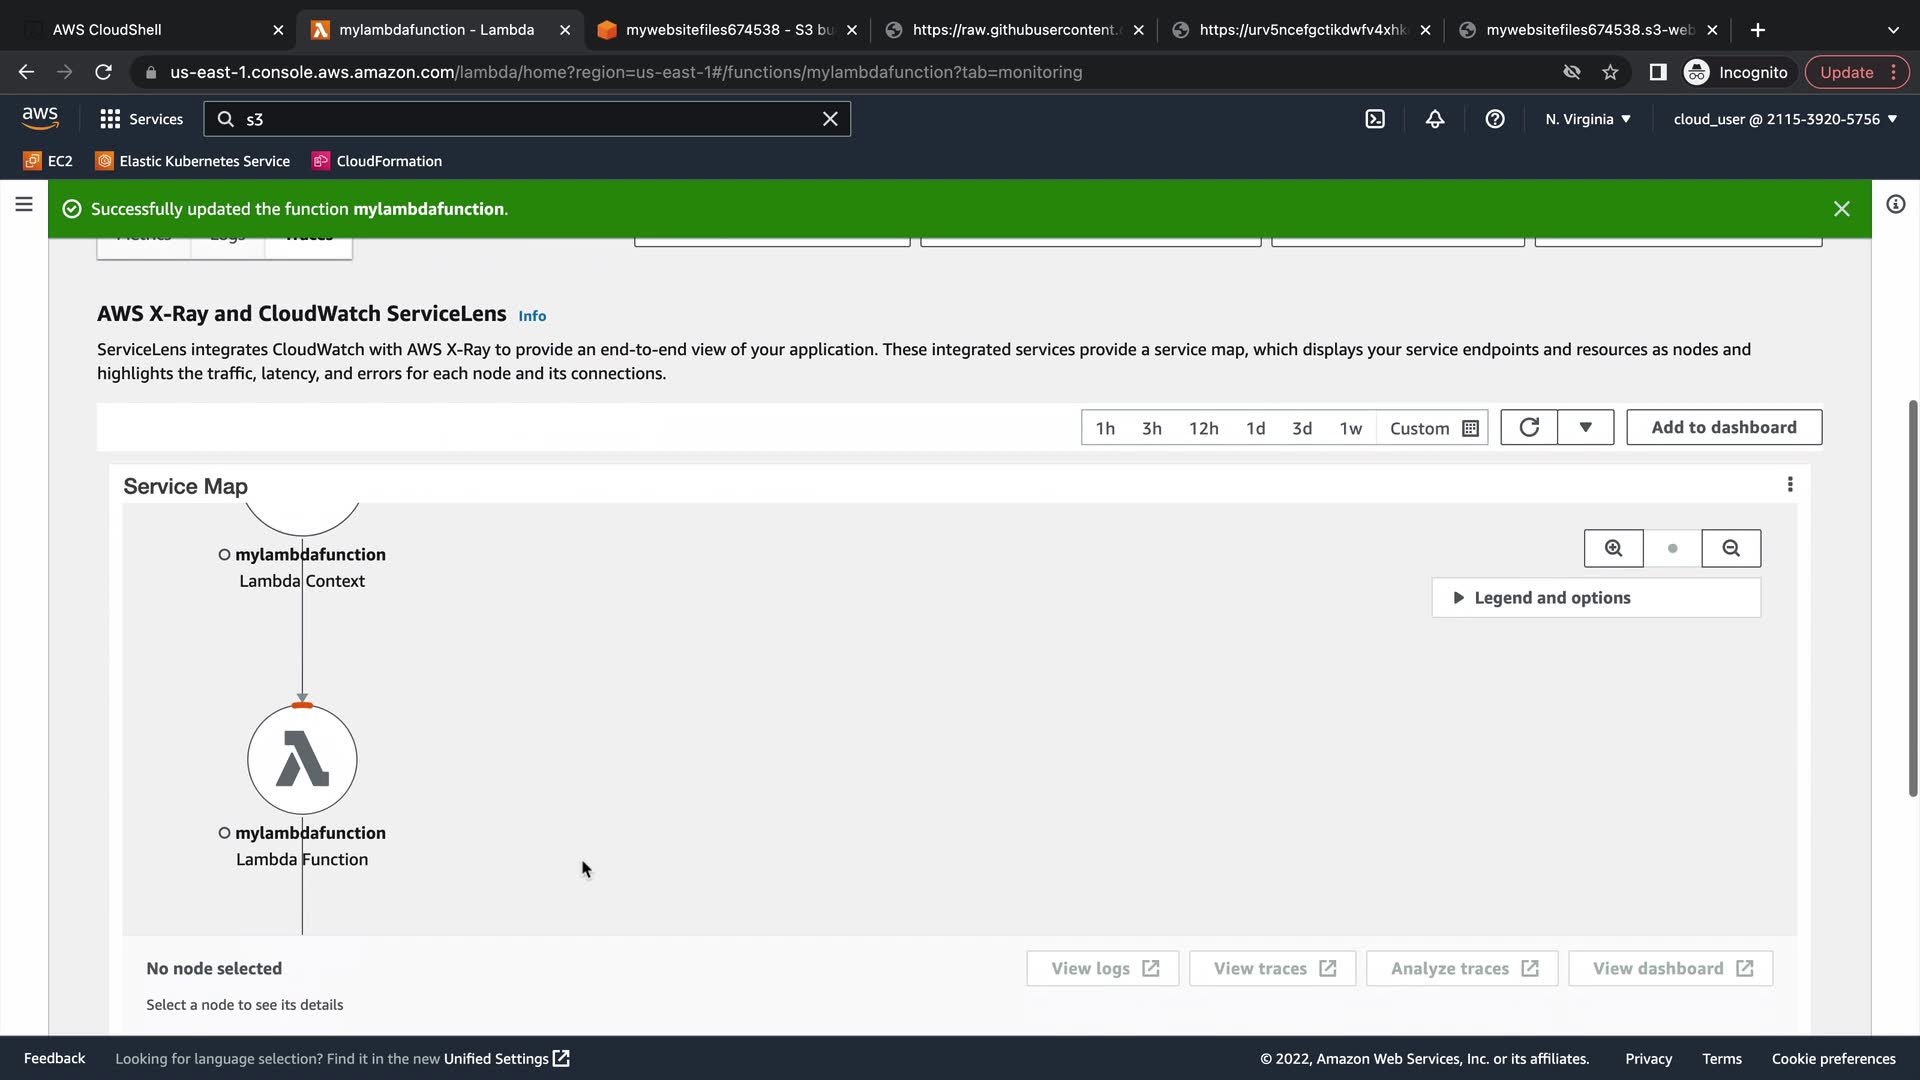The height and width of the screenshot is (1080, 1920).
Task: Click the Lambda Function node icon
Action: click(302, 760)
